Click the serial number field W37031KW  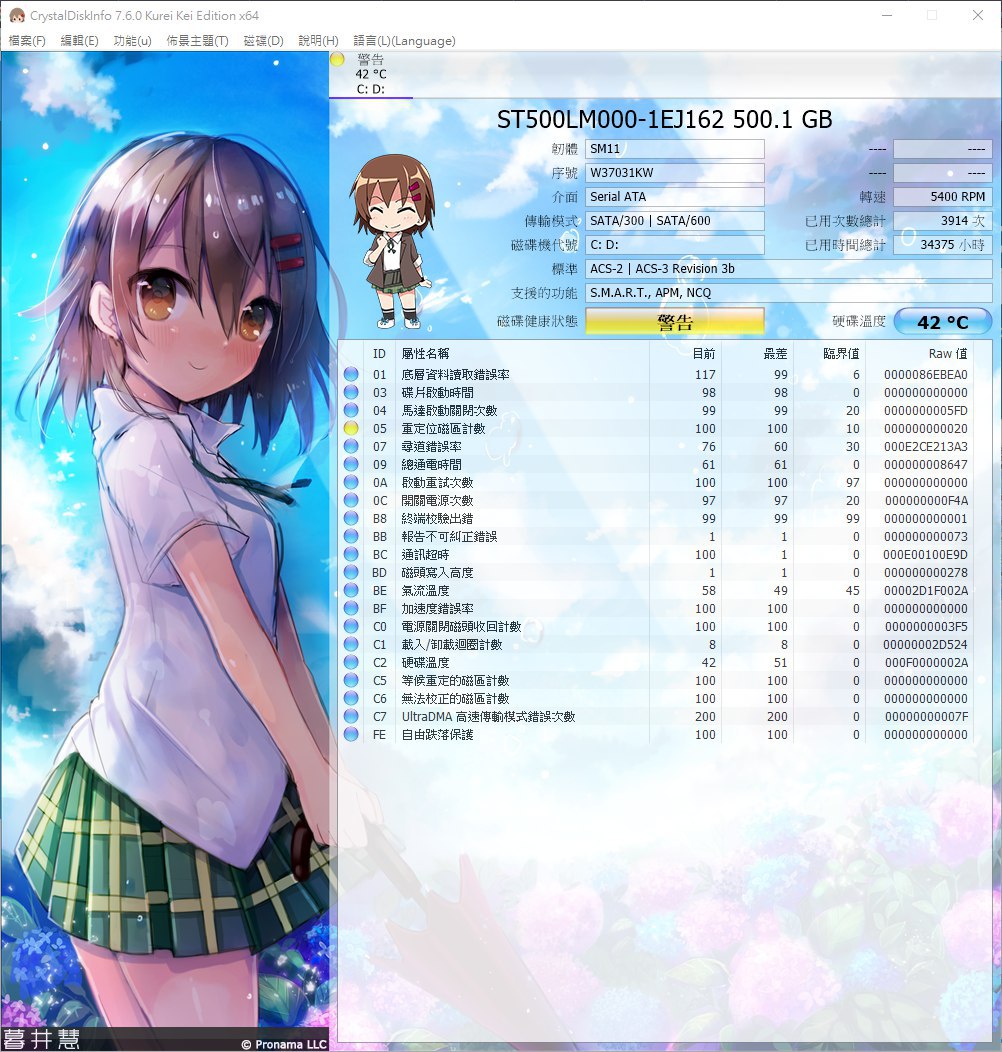pyautogui.click(x=674, y=173)
